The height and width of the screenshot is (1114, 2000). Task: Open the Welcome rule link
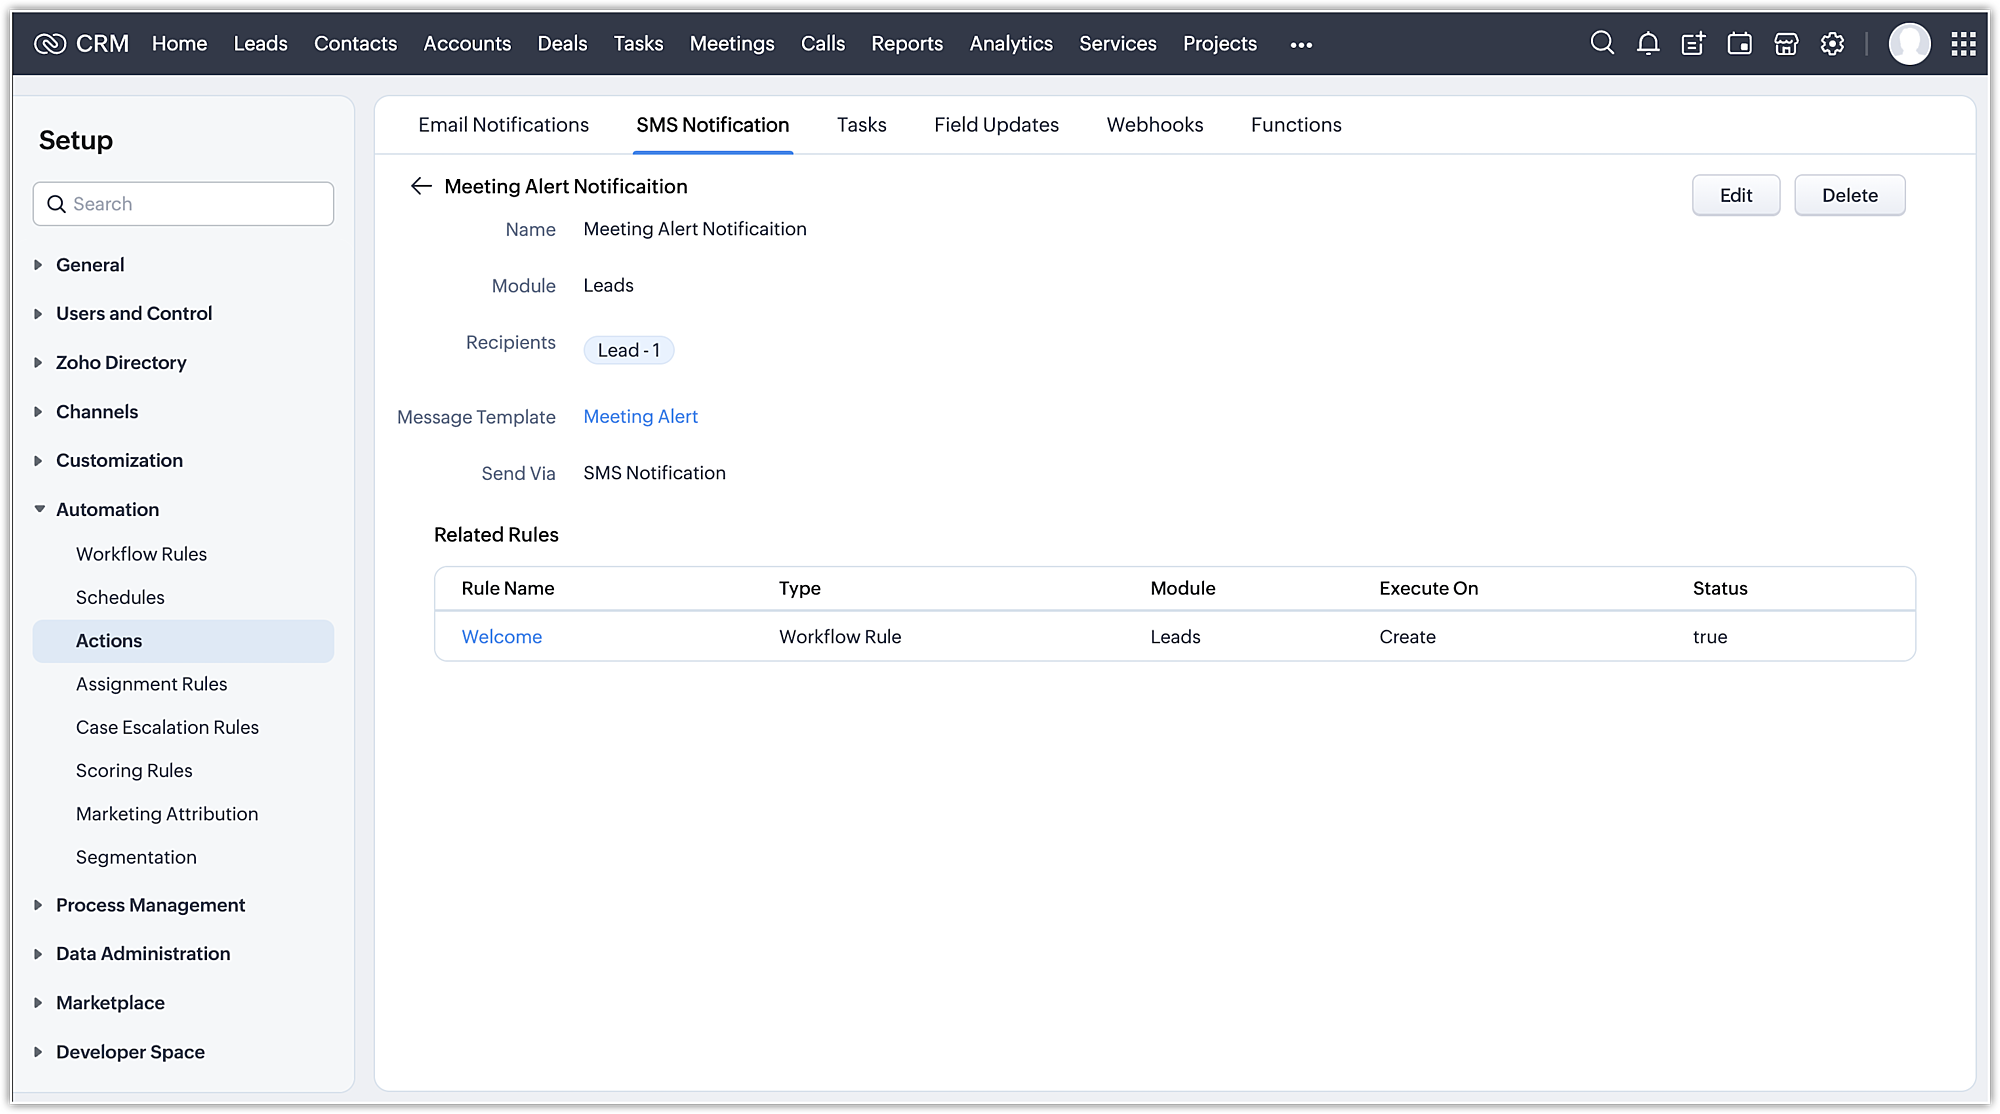[501, 637]
